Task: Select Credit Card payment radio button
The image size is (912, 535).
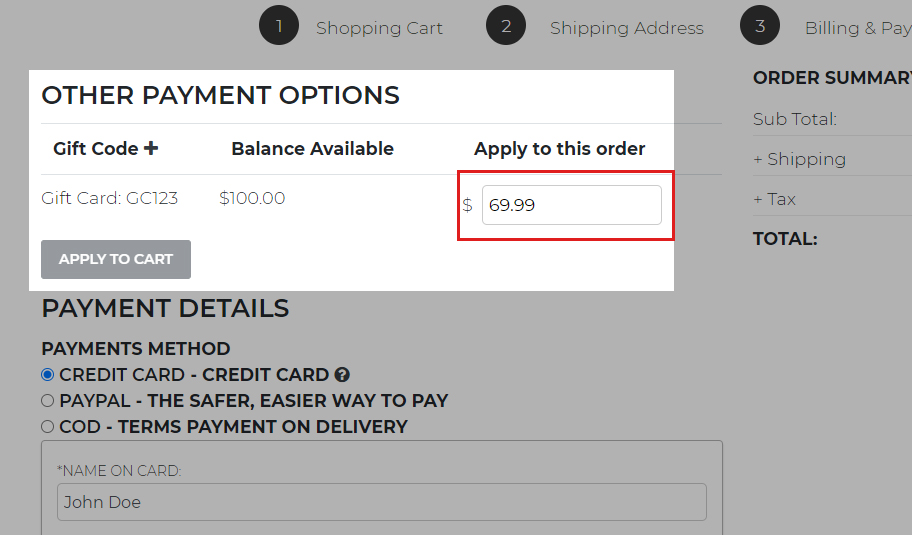Action: [x=47, y=375]
